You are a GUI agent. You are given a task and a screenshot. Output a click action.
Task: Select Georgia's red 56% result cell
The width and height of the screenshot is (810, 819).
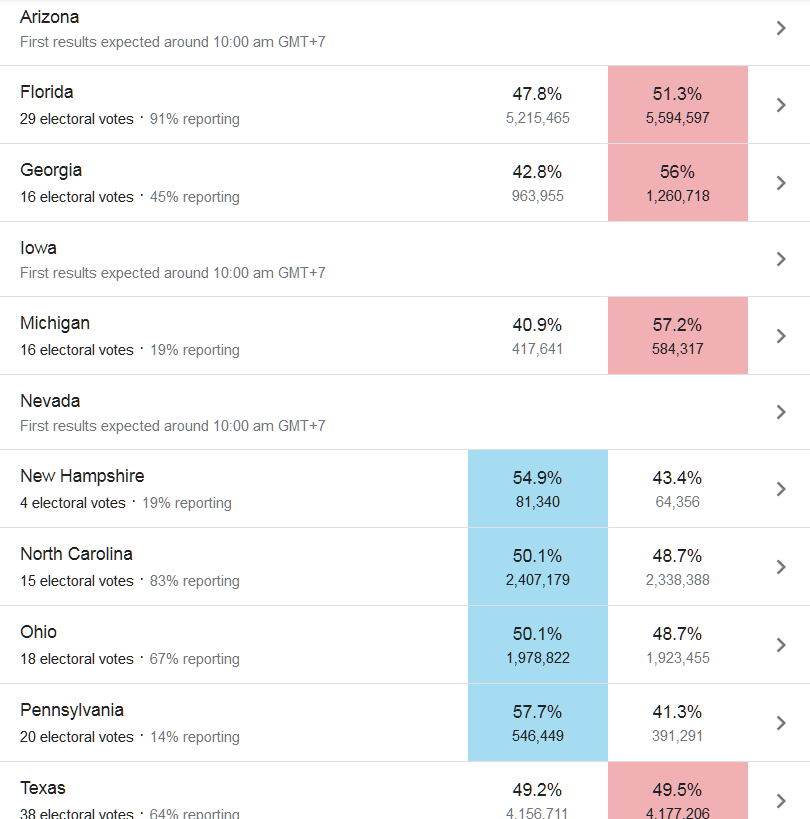(678, 183)
